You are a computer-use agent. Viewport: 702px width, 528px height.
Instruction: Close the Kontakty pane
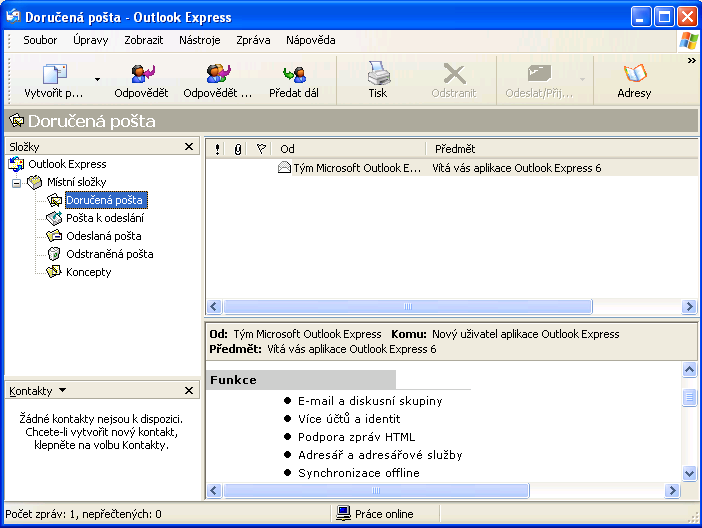[x=189, y=391]
